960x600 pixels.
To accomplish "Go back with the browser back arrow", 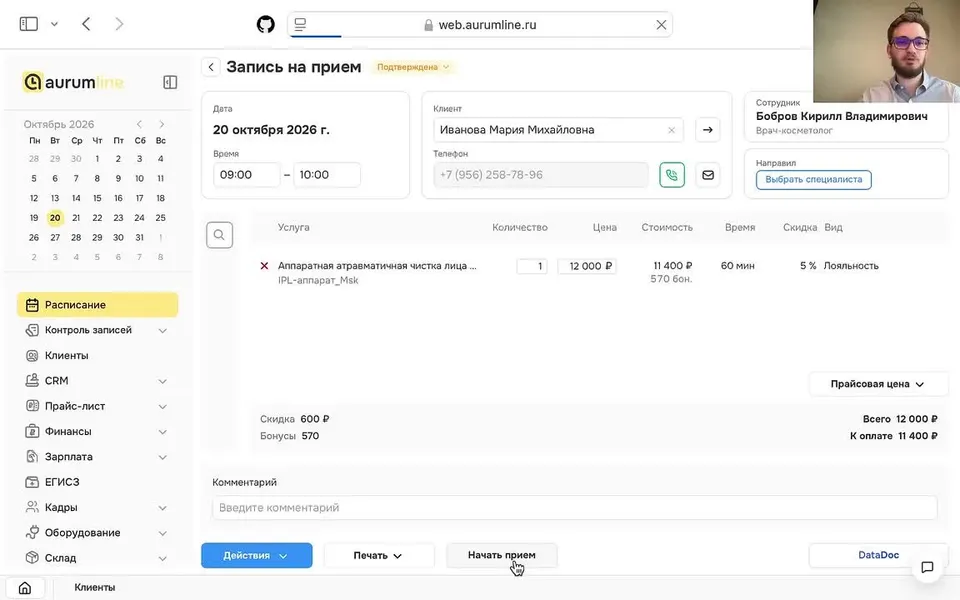I will point(86,24).
